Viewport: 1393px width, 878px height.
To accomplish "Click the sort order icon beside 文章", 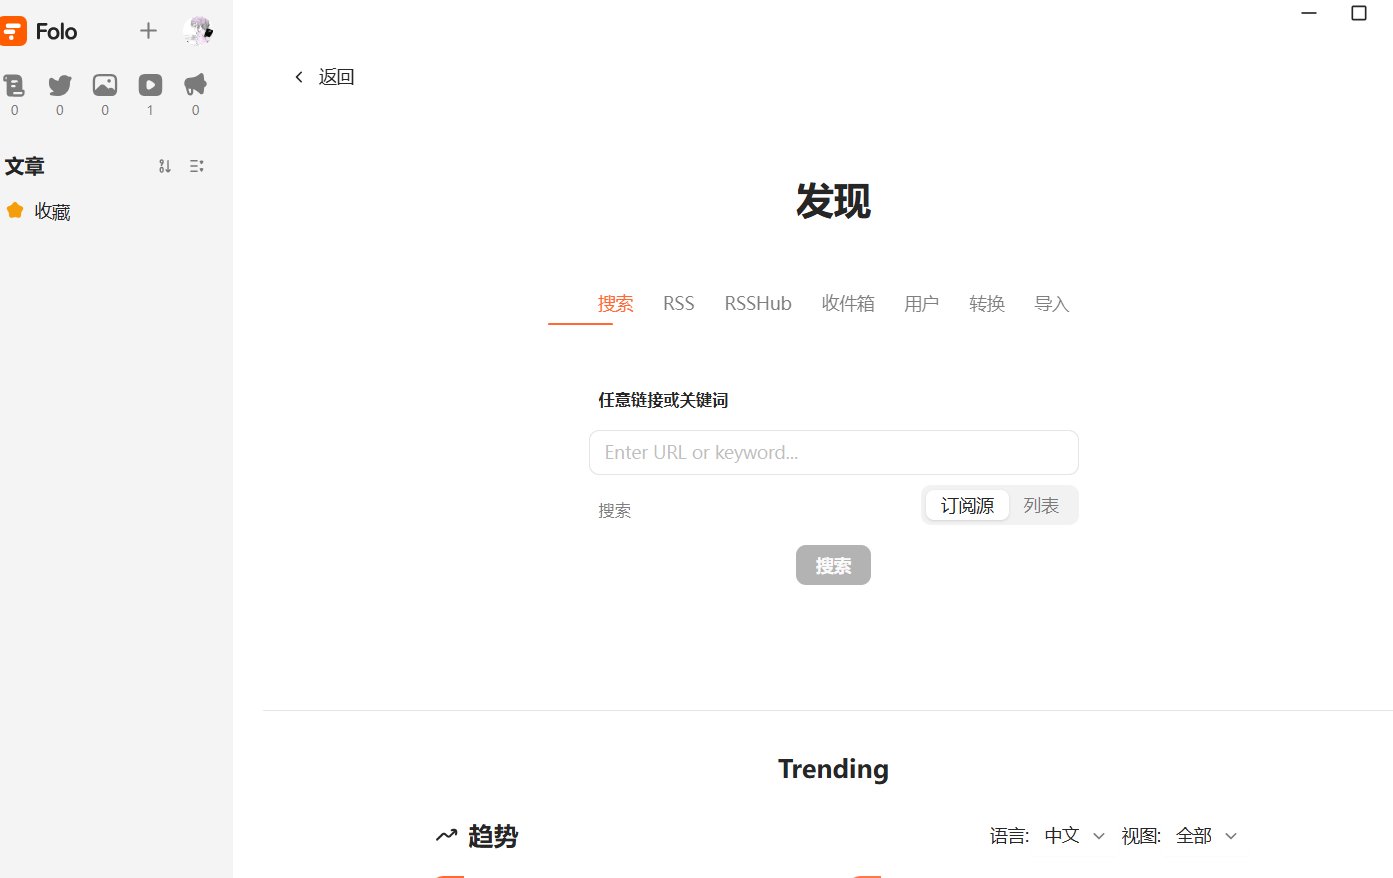I will (165, 166).
